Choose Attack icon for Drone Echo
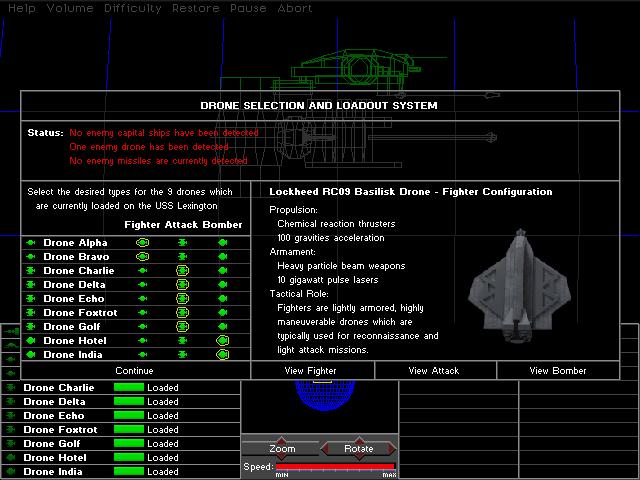Screen dimensions: 640x480 tap(182, 298)
